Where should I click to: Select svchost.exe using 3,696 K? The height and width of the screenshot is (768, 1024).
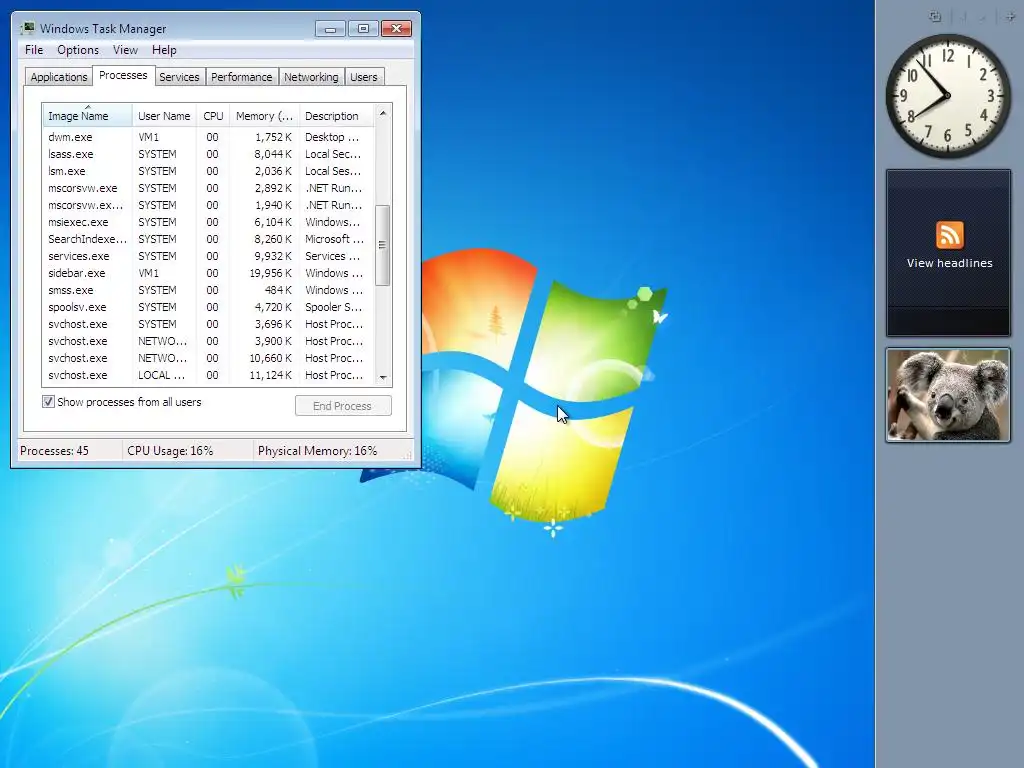point(209,324)
